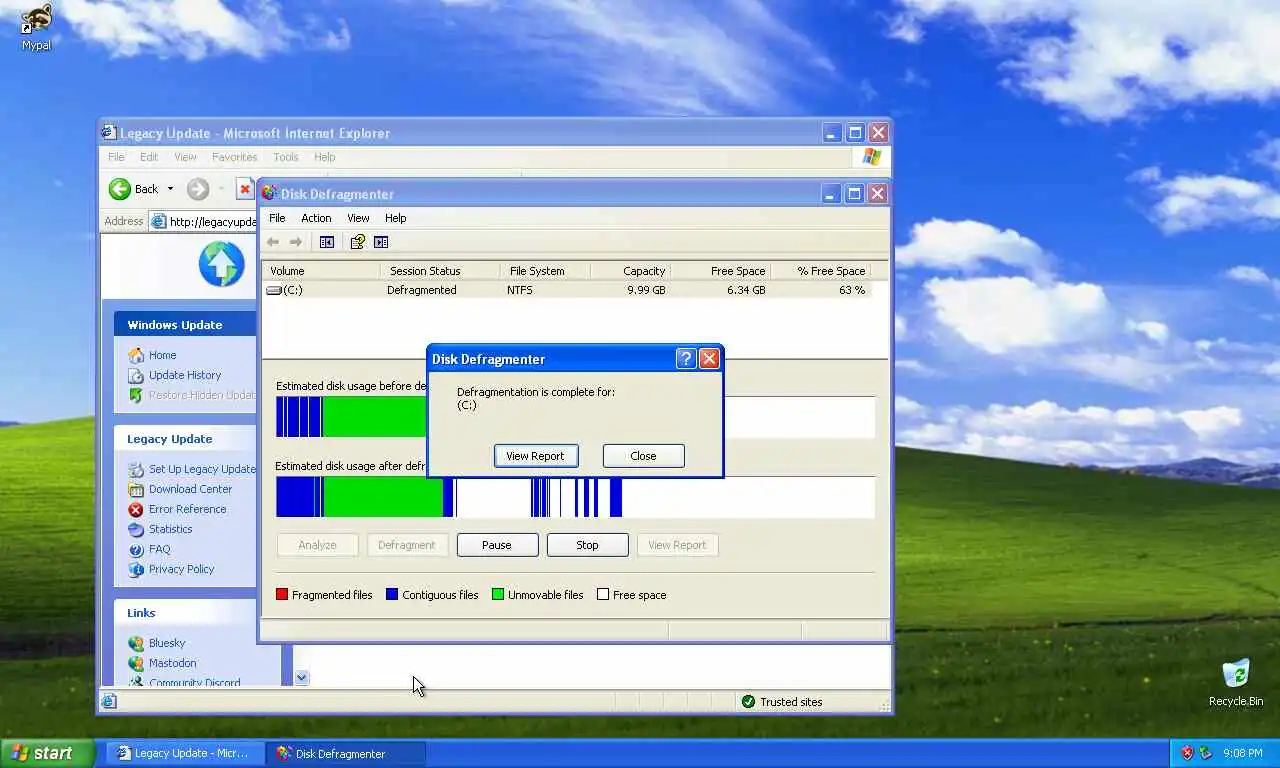Viewport: 1280px width, 768px height.
Task: Click the greyed Defragment button
Action: pyautogui.click(x=407, y=545)
